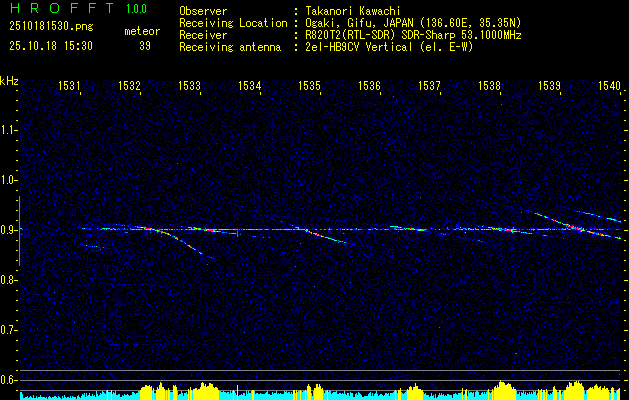Select the file name 2510181530.png
The width and height of the screenshot is (629, 400).
[x=51, y=27]
